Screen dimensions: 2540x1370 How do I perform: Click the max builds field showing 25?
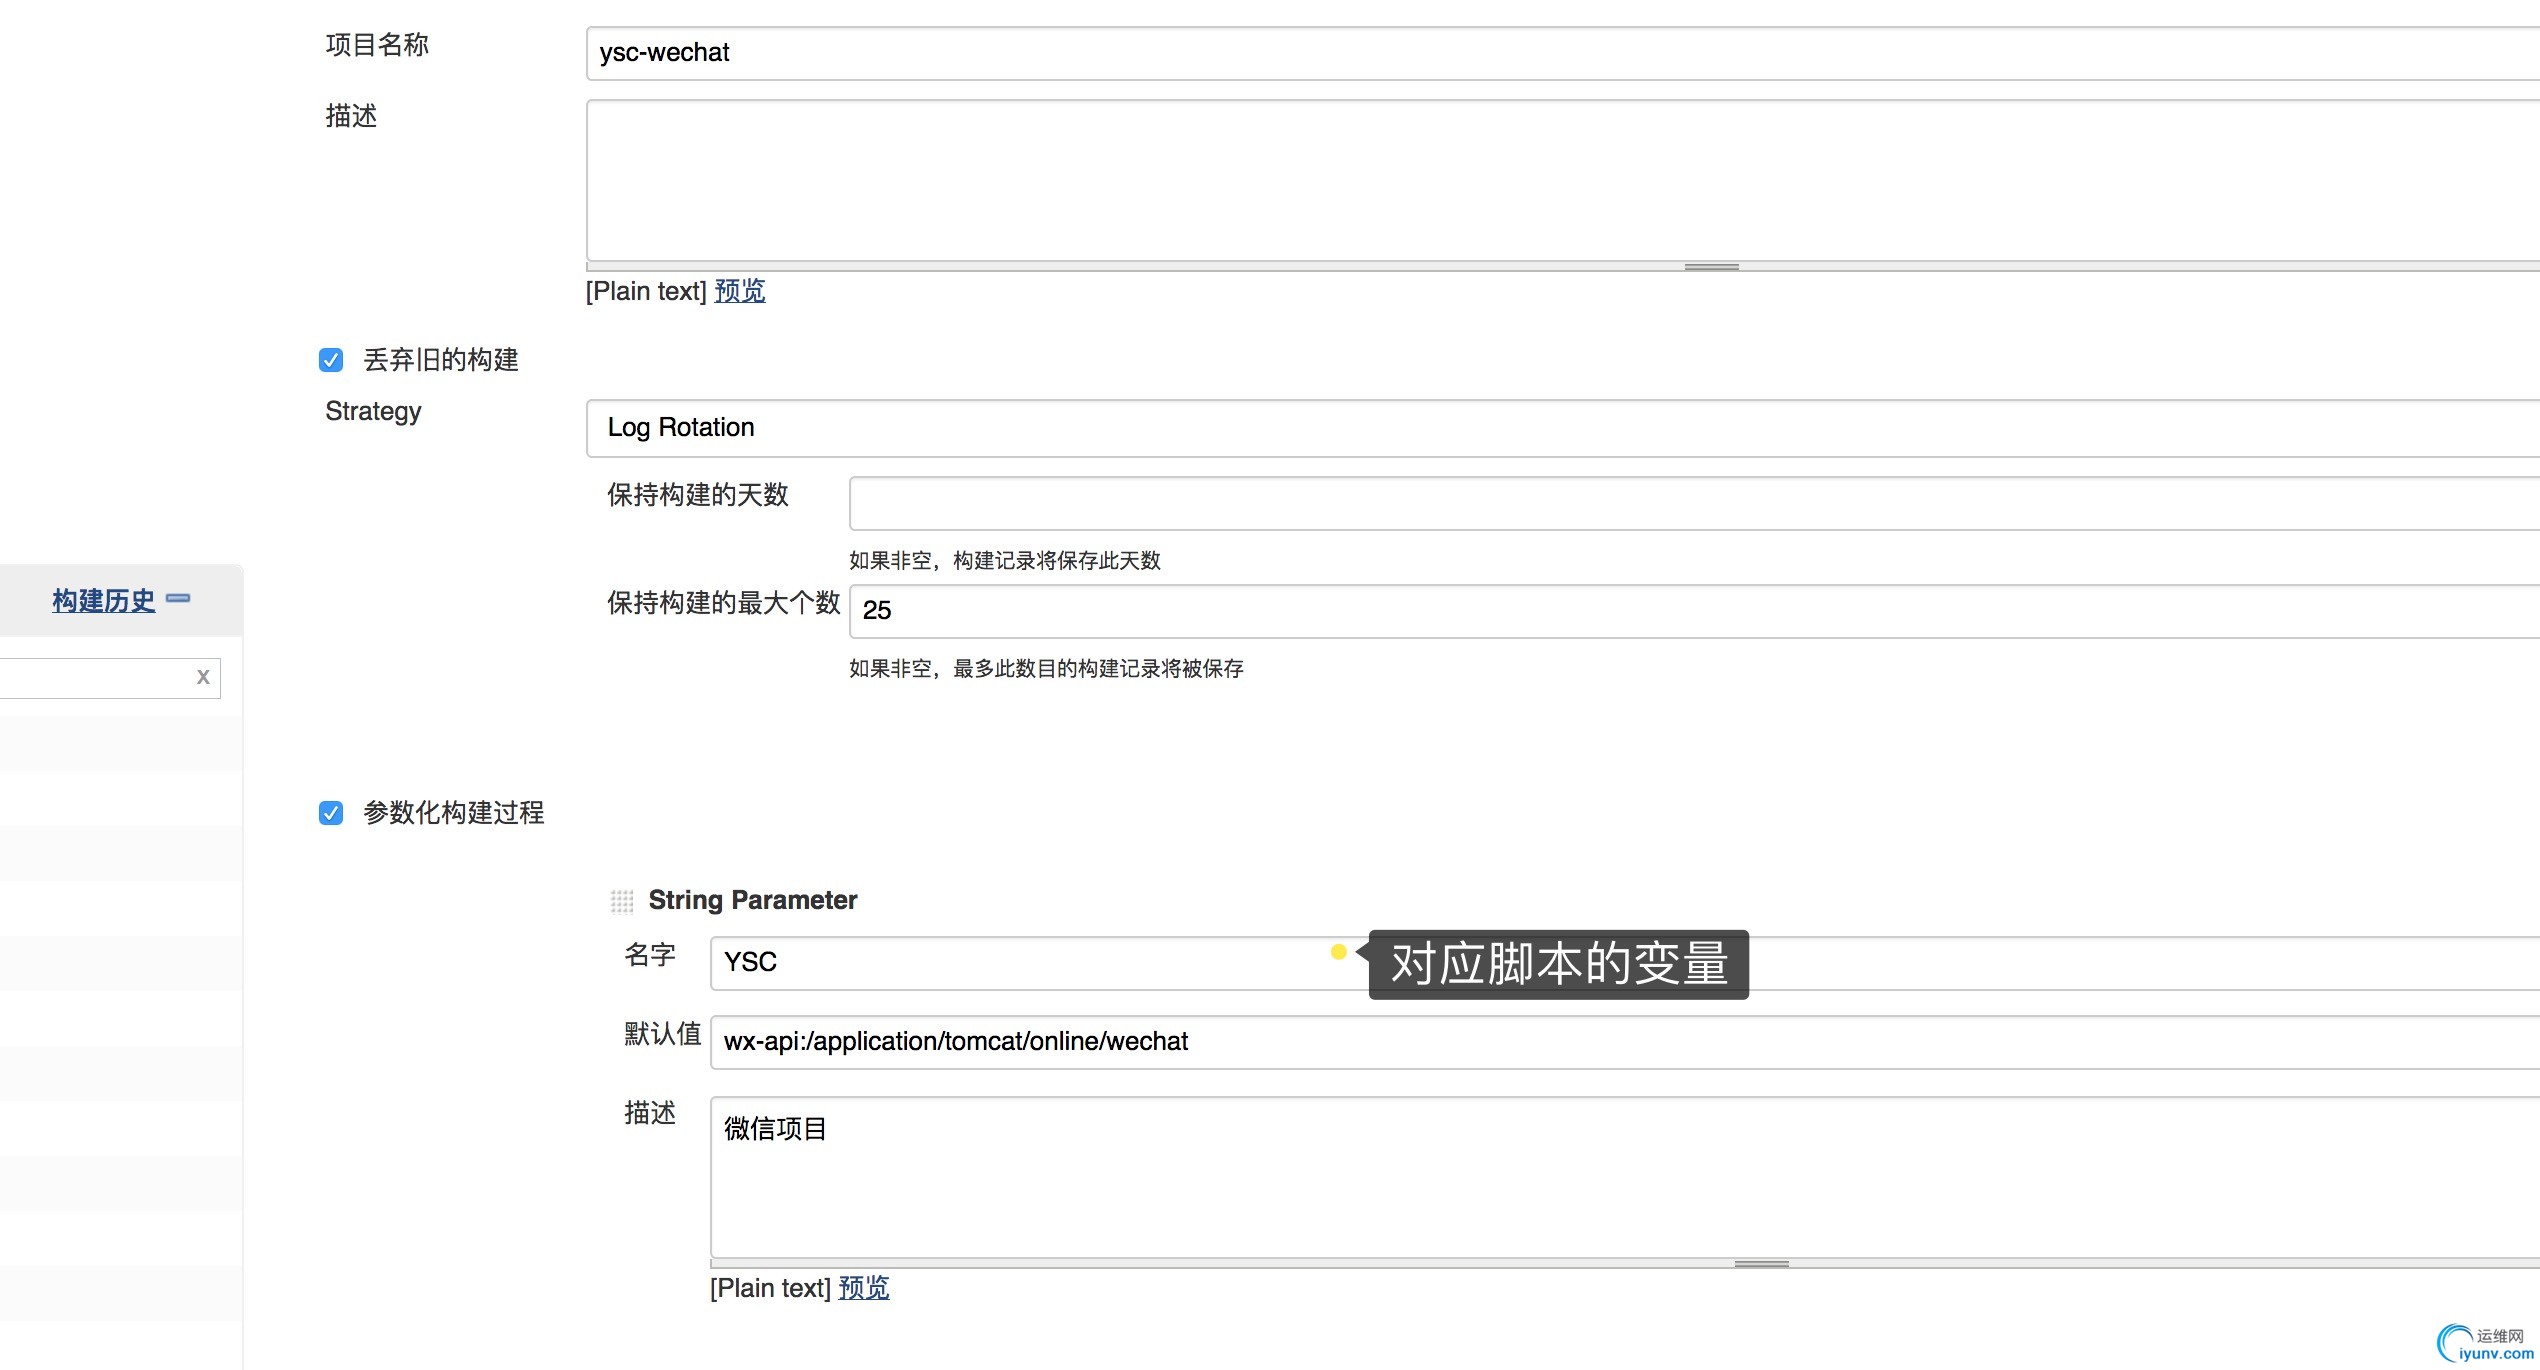[1694, 611]
